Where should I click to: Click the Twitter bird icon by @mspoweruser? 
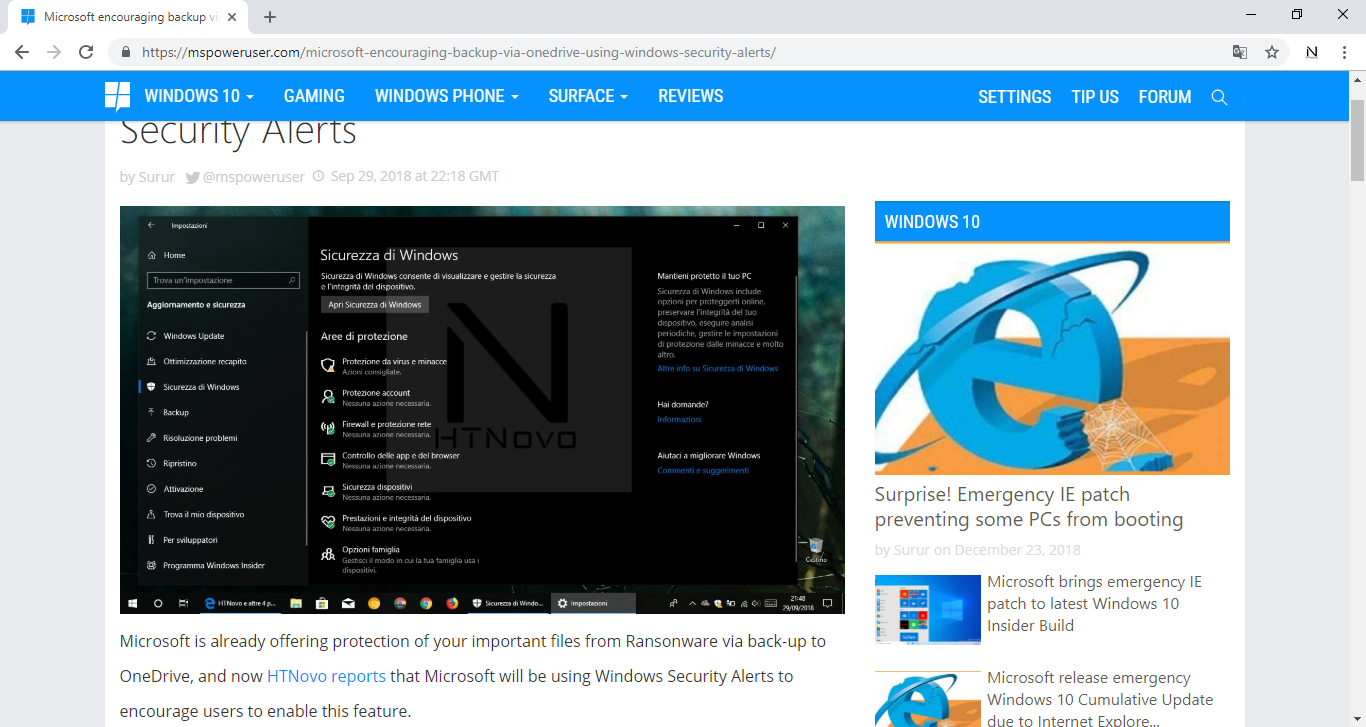pos(193,177)
